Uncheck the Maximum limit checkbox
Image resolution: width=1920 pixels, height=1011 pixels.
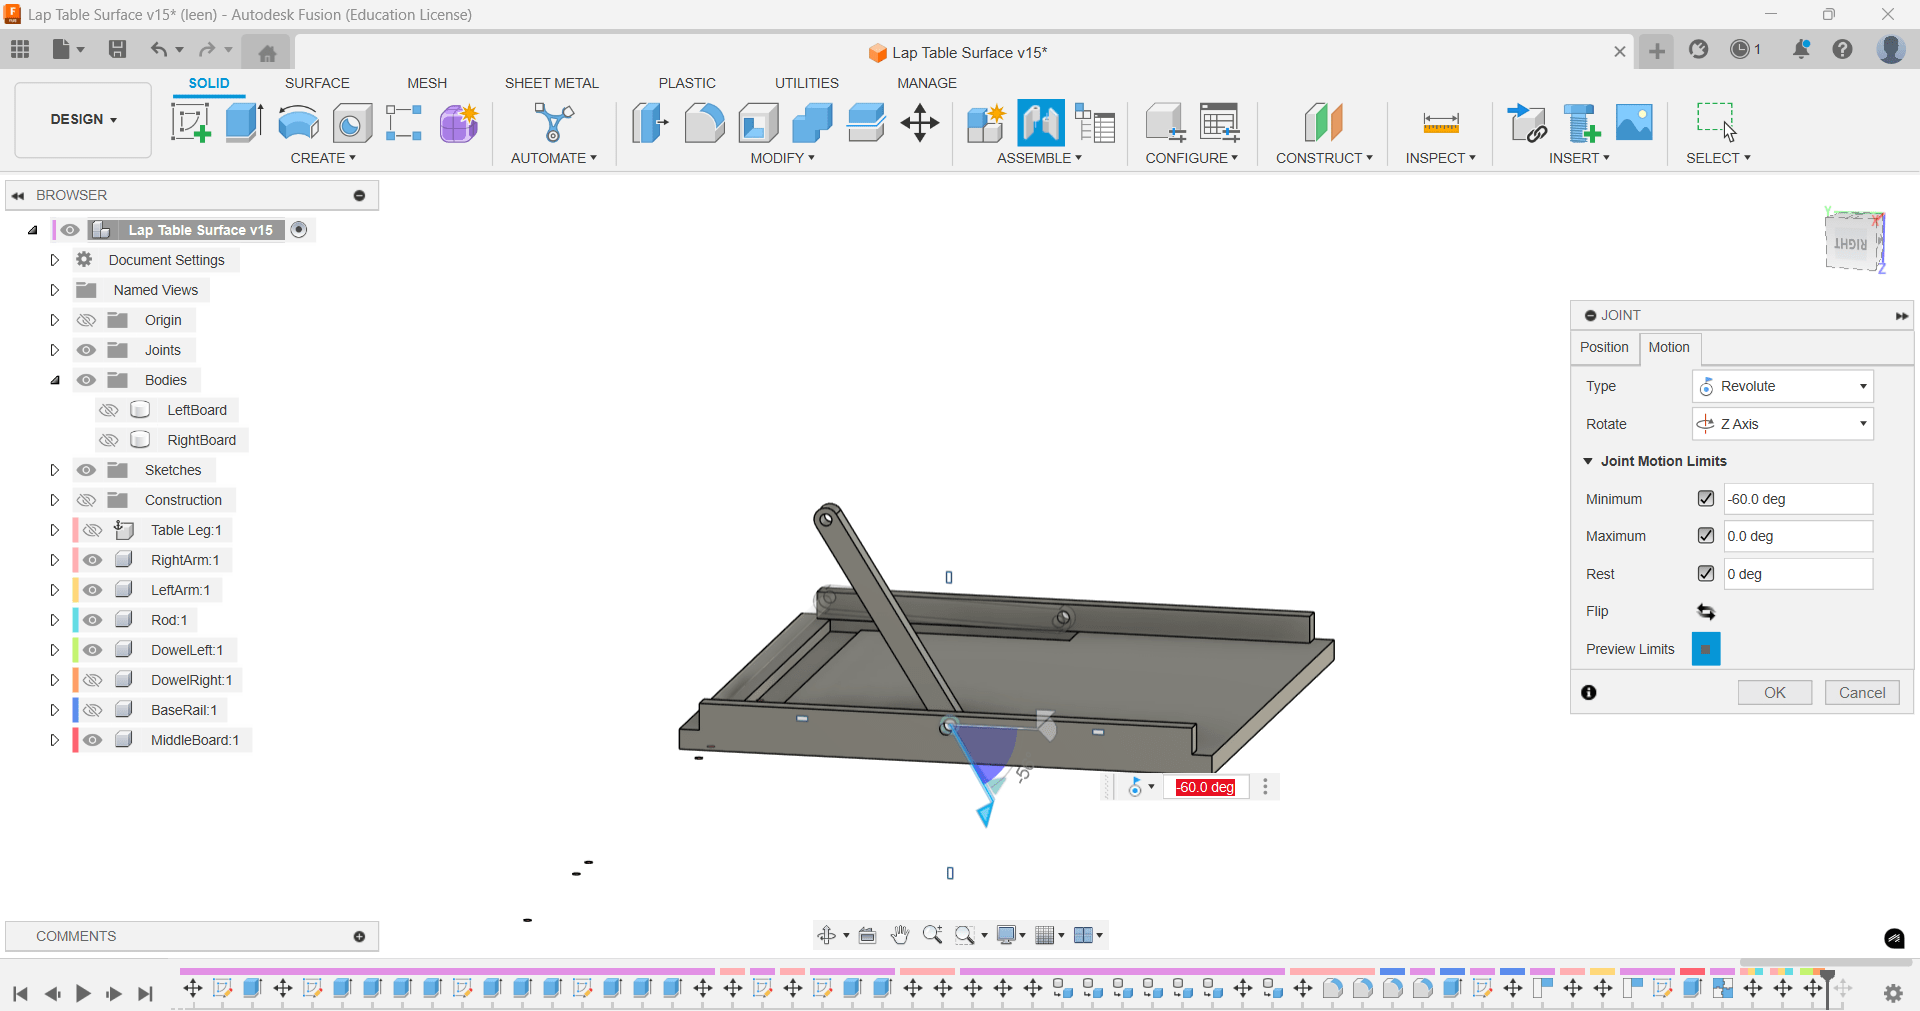1706,536
